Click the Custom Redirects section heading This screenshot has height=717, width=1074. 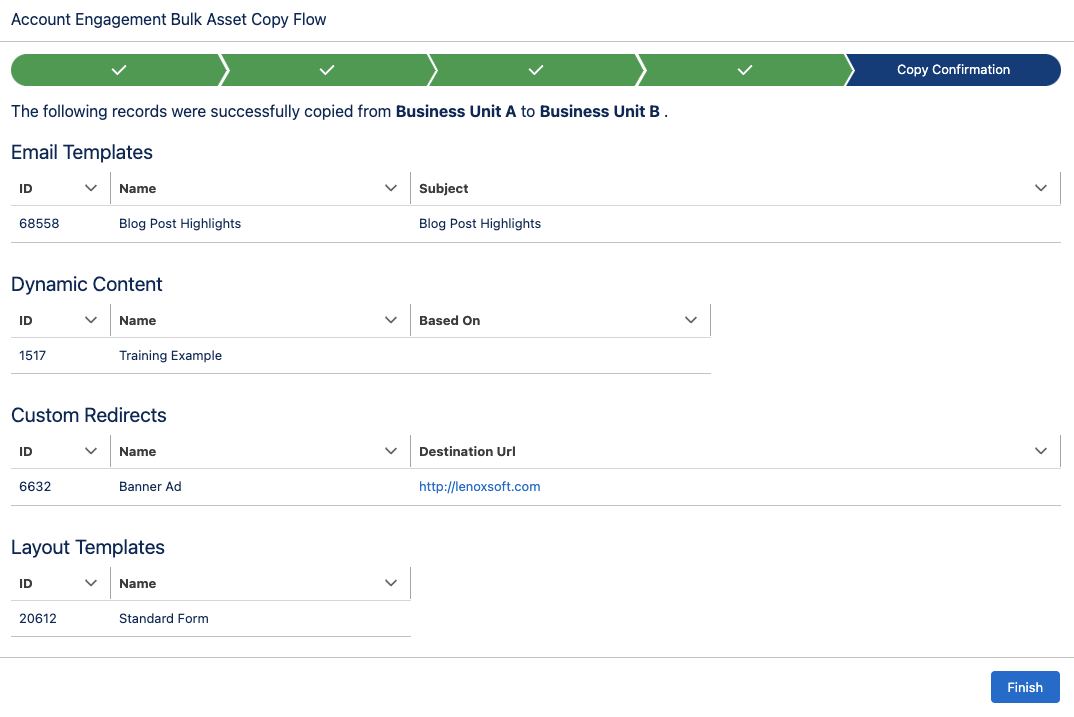click(88, 415)
